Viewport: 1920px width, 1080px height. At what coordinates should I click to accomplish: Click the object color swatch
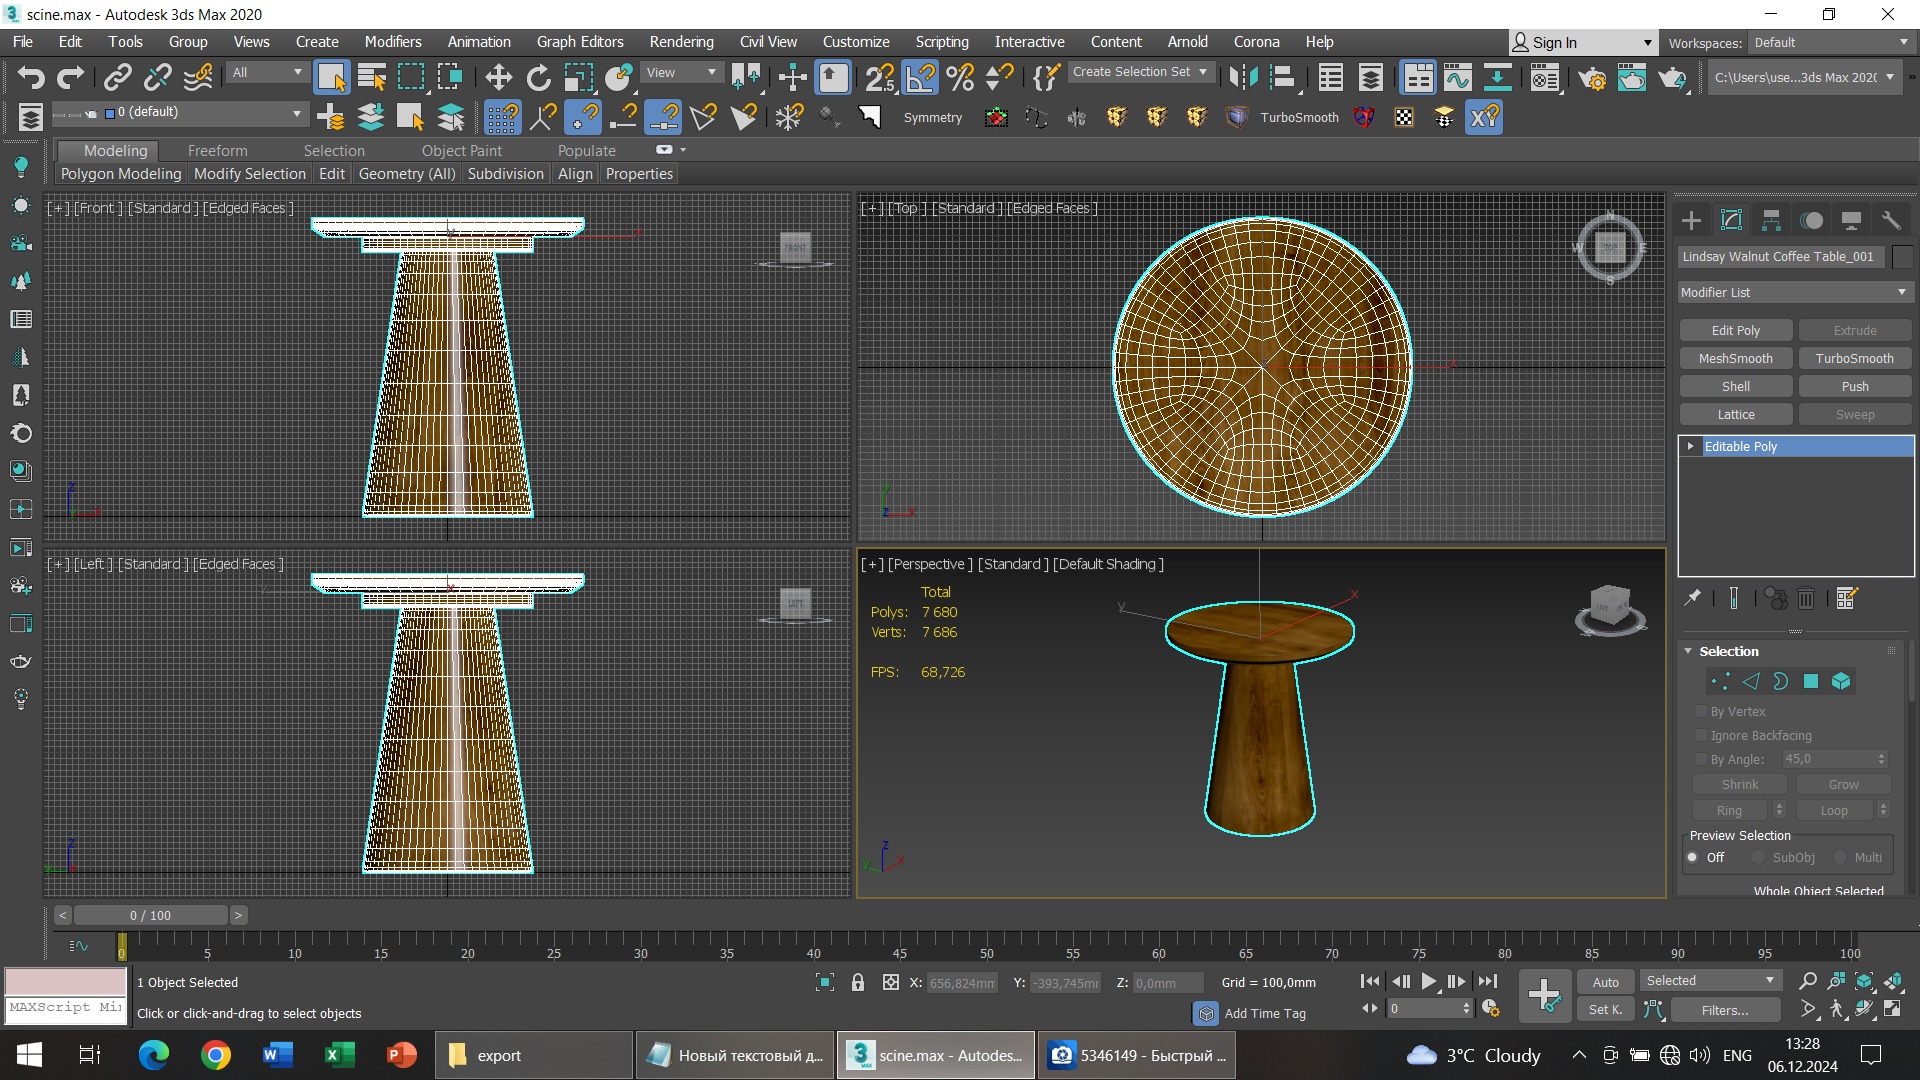[x=1903, y=256]
